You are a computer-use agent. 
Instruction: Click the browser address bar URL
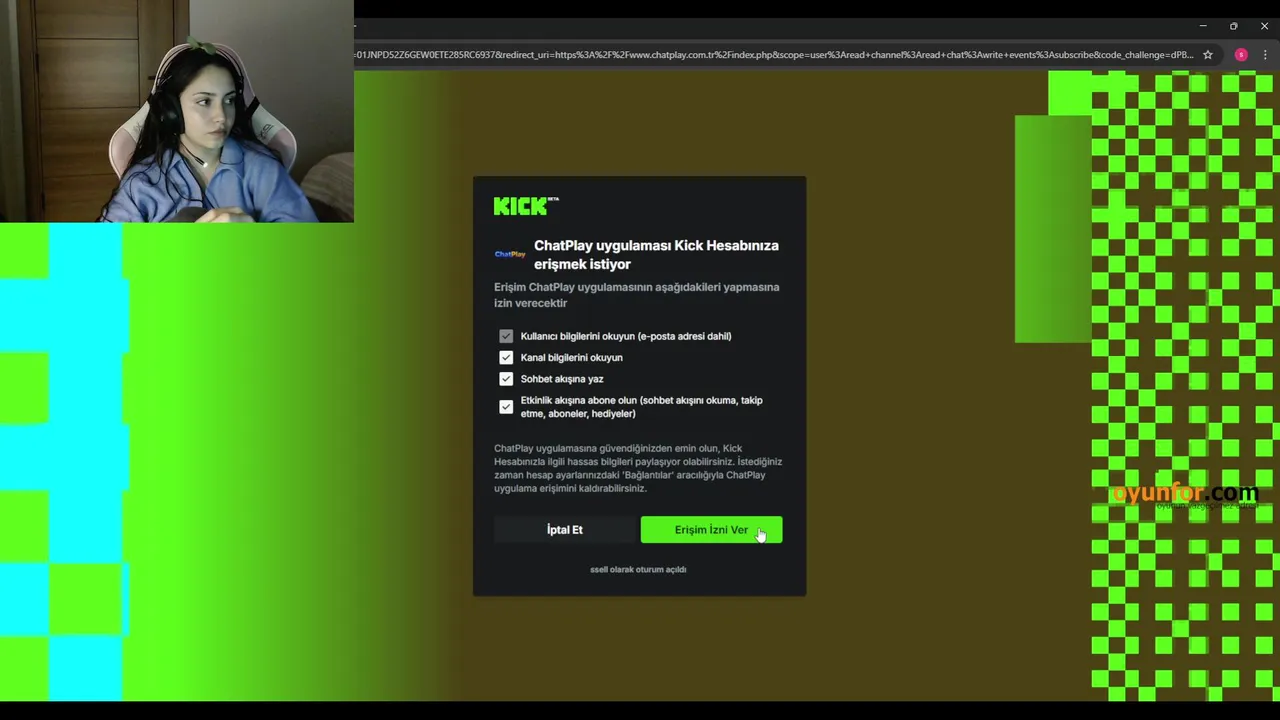pyautogui.click(x=774, y=55)
